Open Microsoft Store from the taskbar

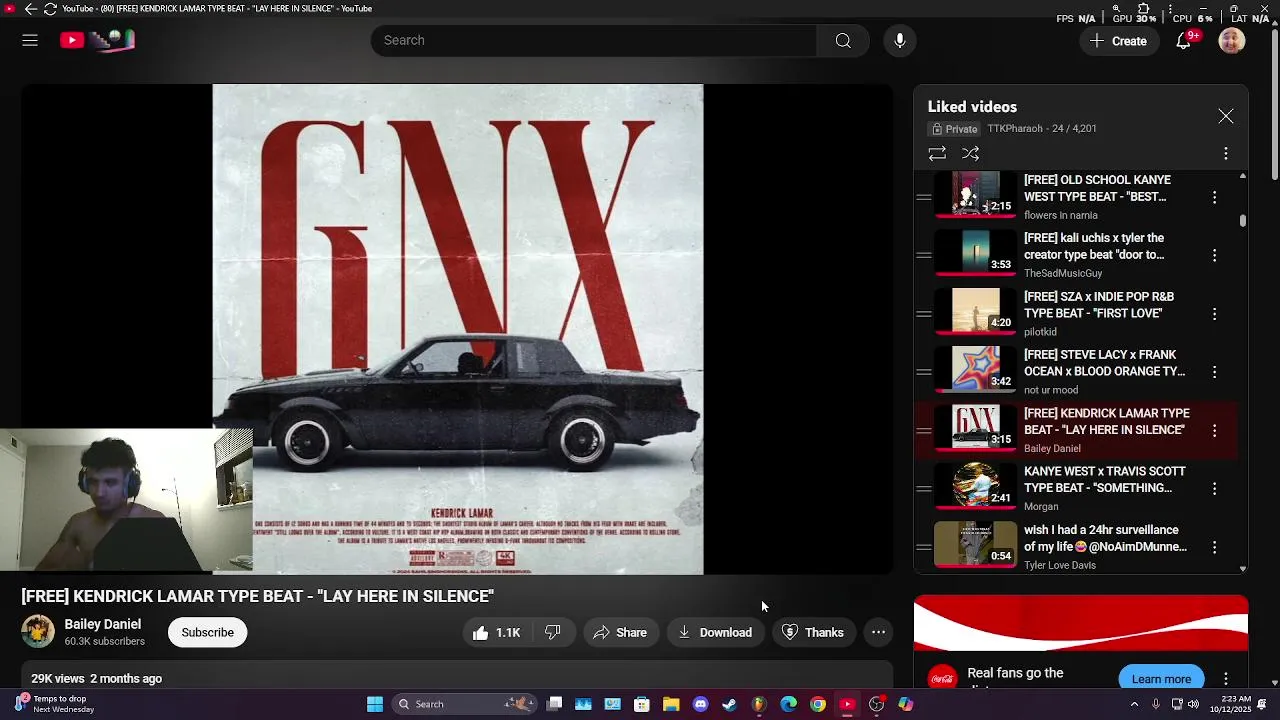pos(642,704)
